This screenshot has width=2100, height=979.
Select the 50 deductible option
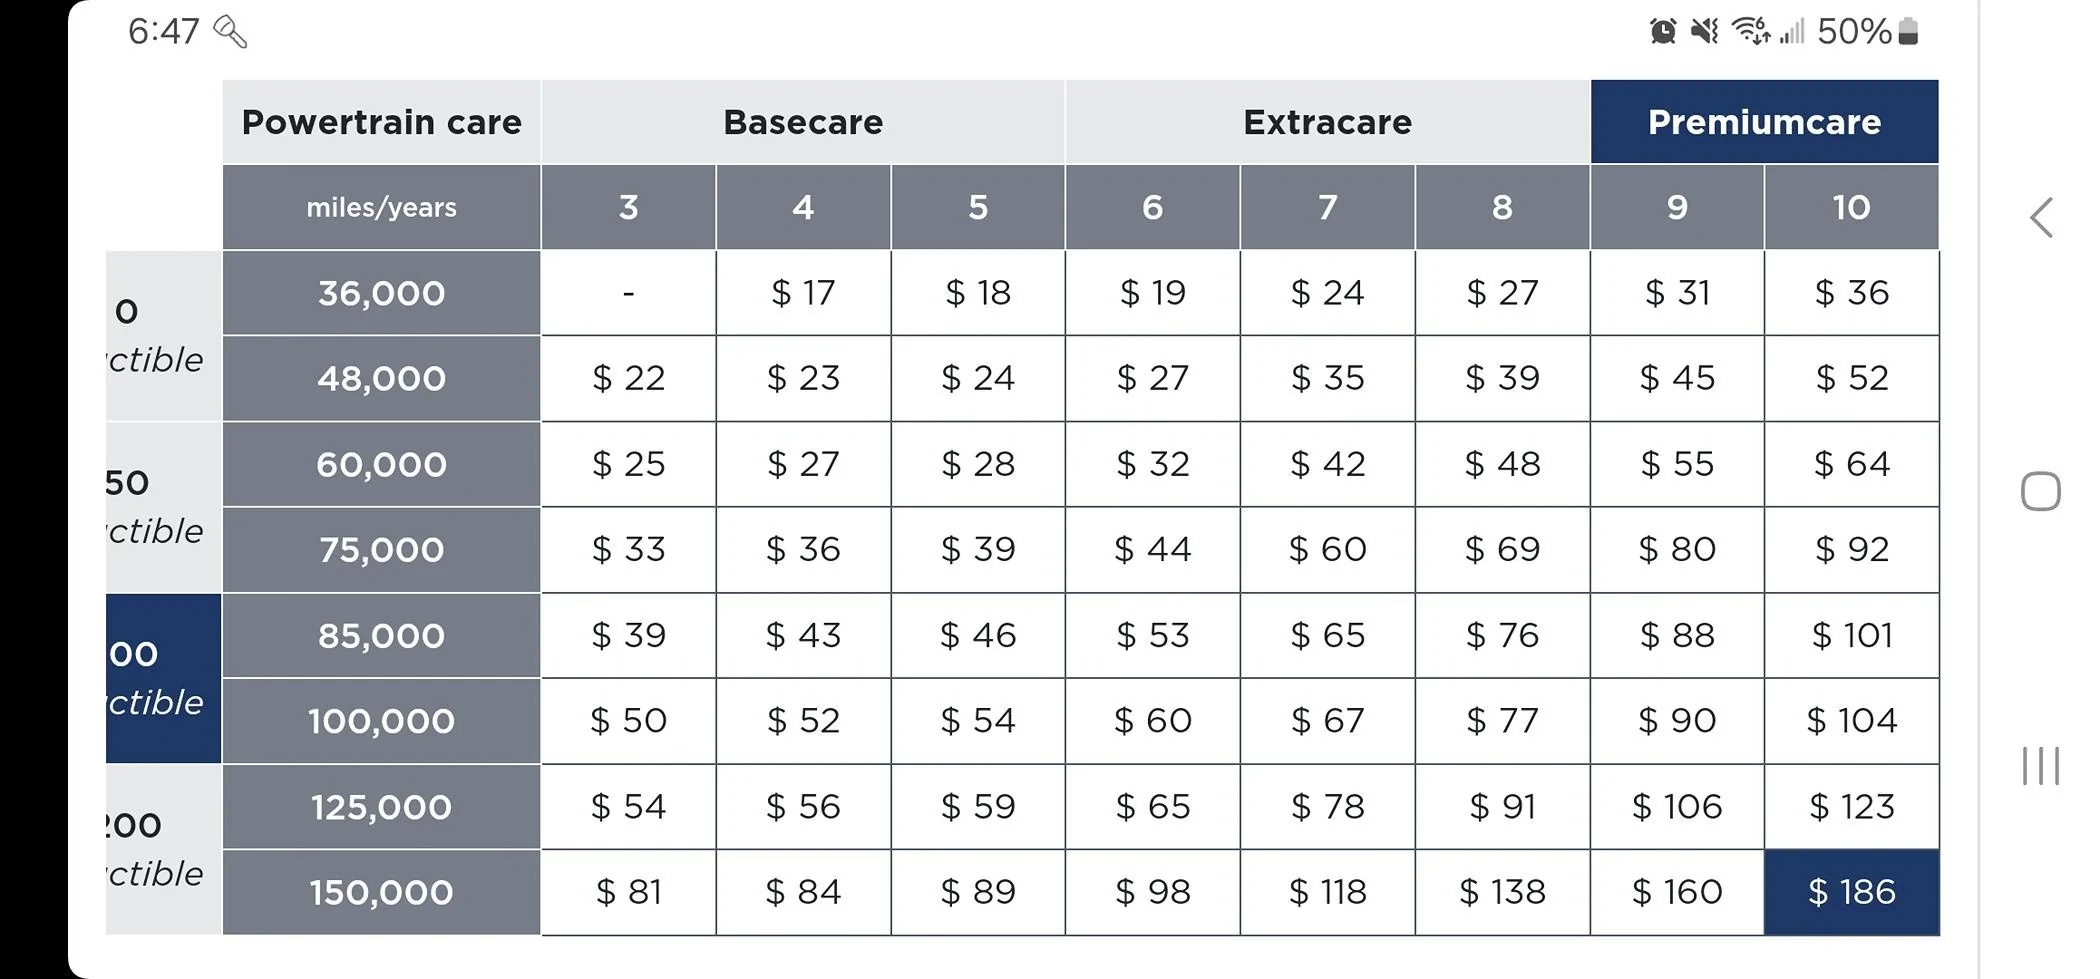pyautogui.click(x=163, y=507)
